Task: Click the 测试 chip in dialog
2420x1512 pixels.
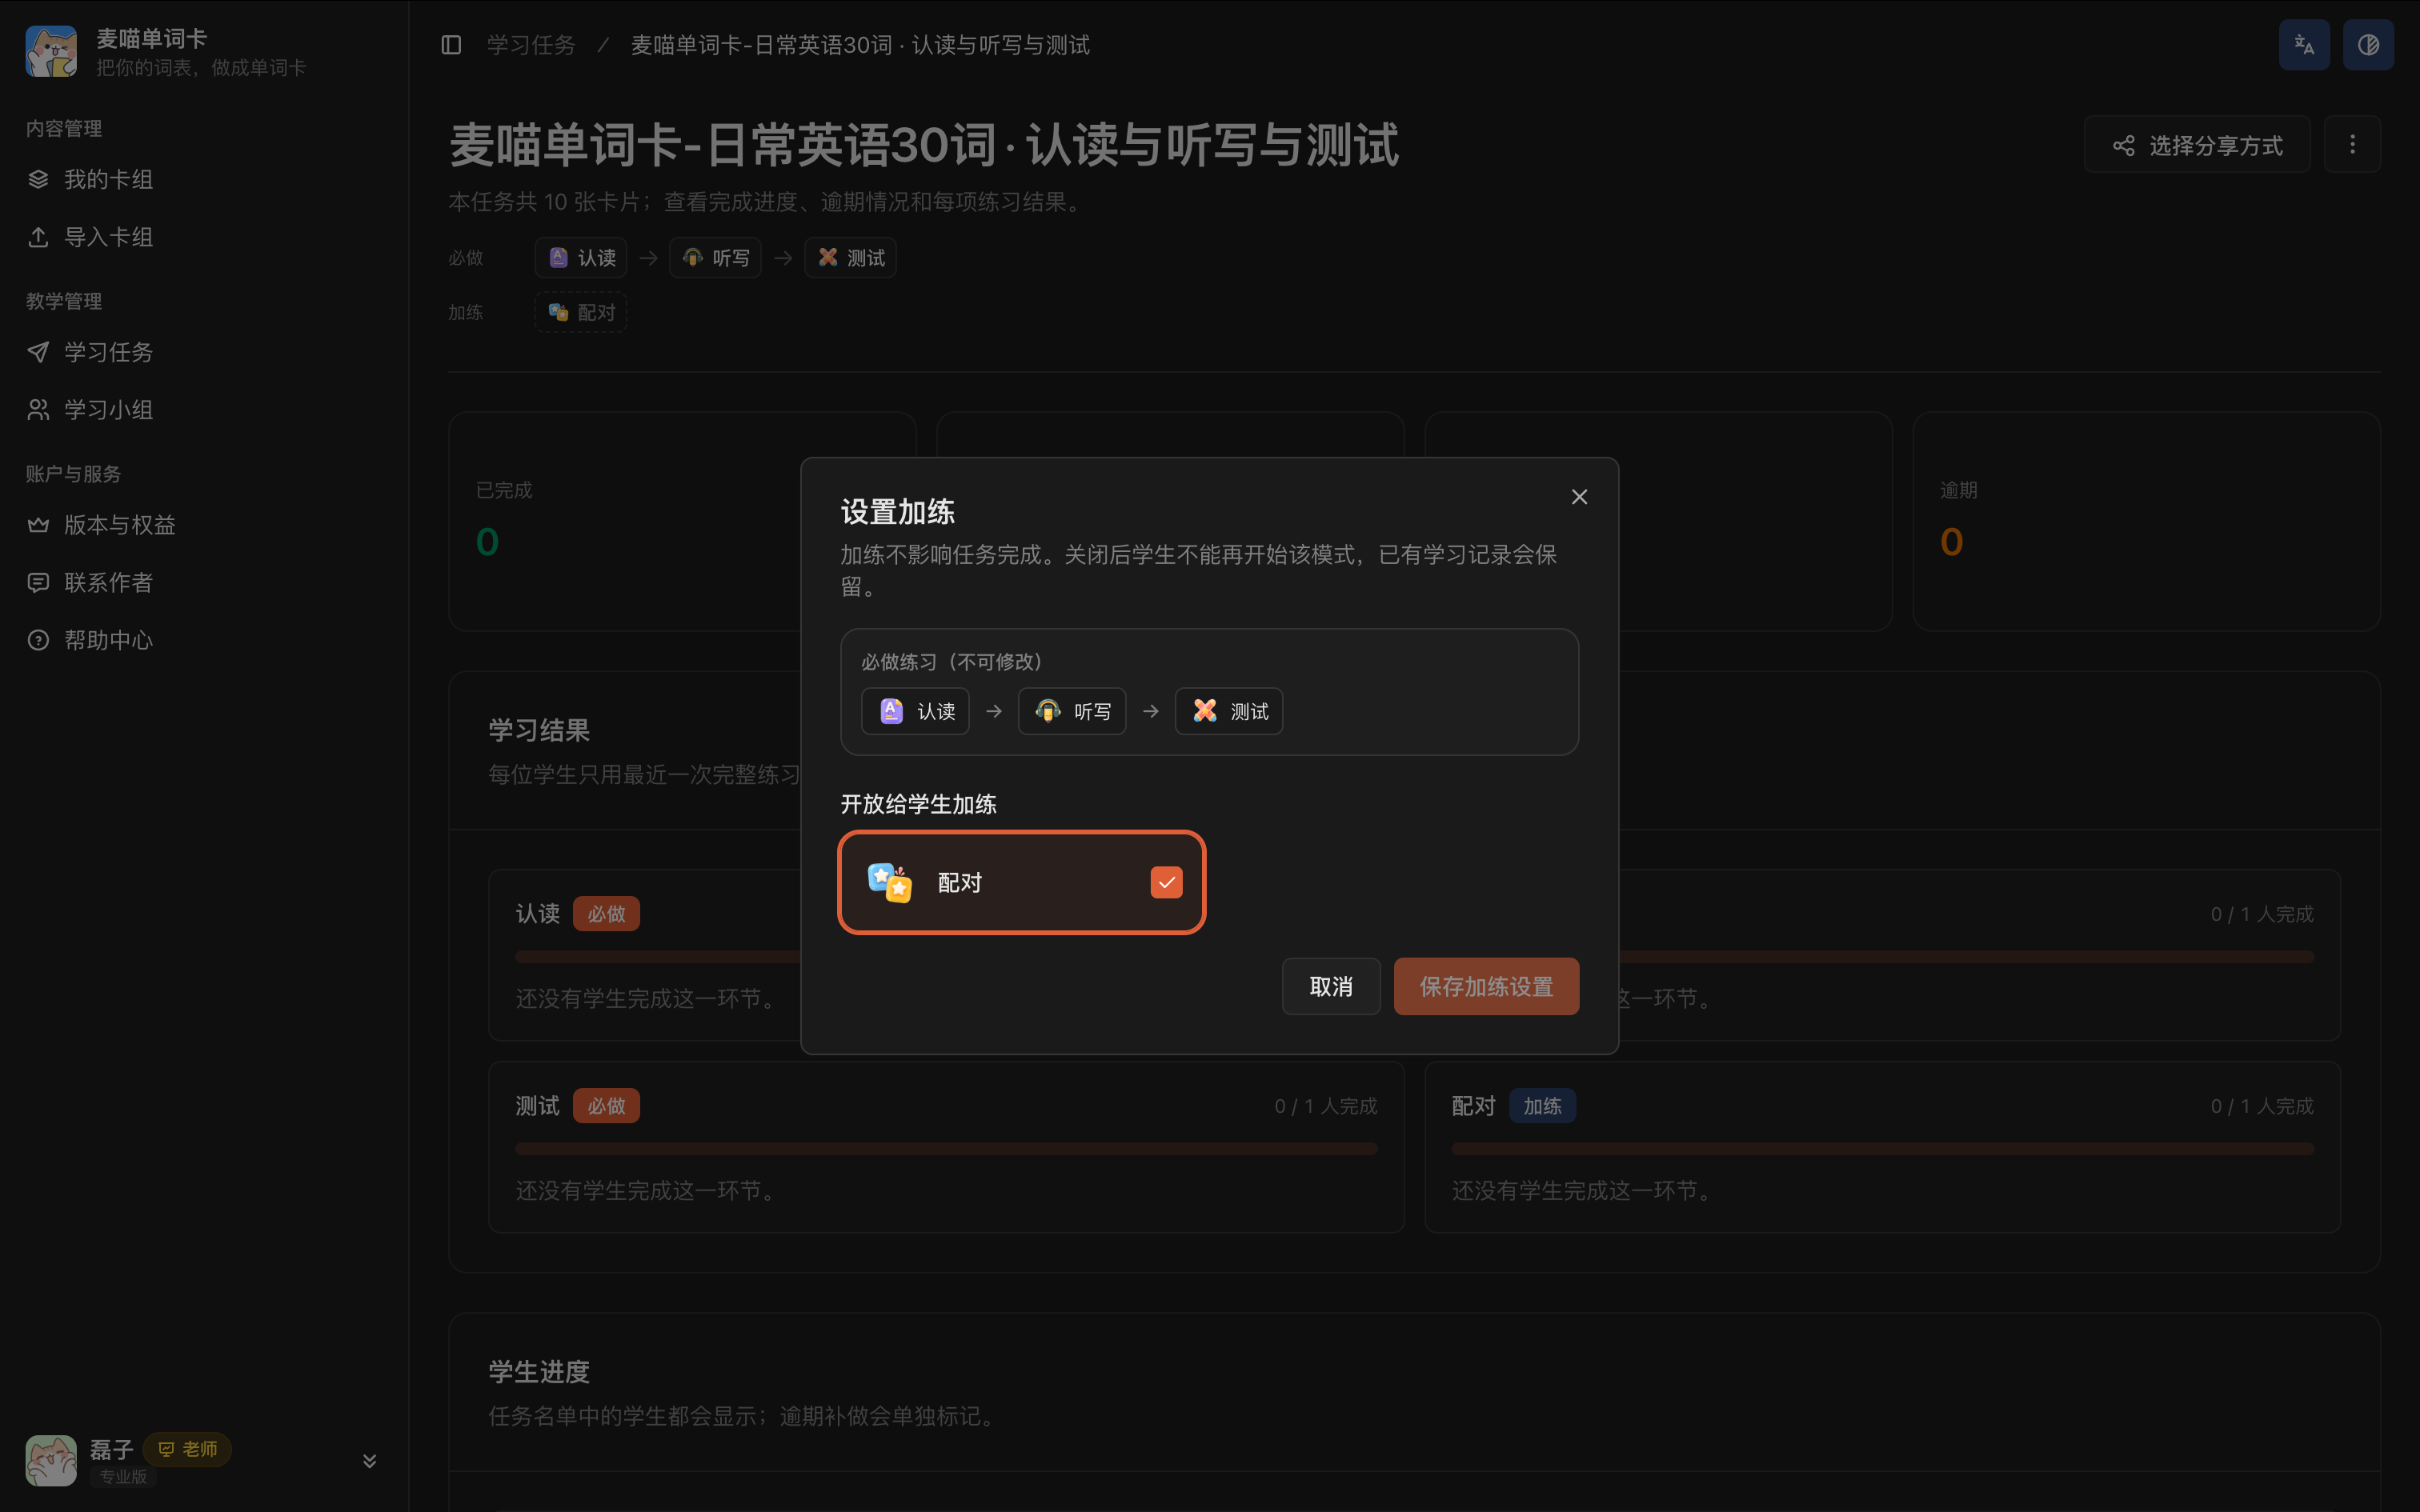Action: click(x=1229, y=711)
